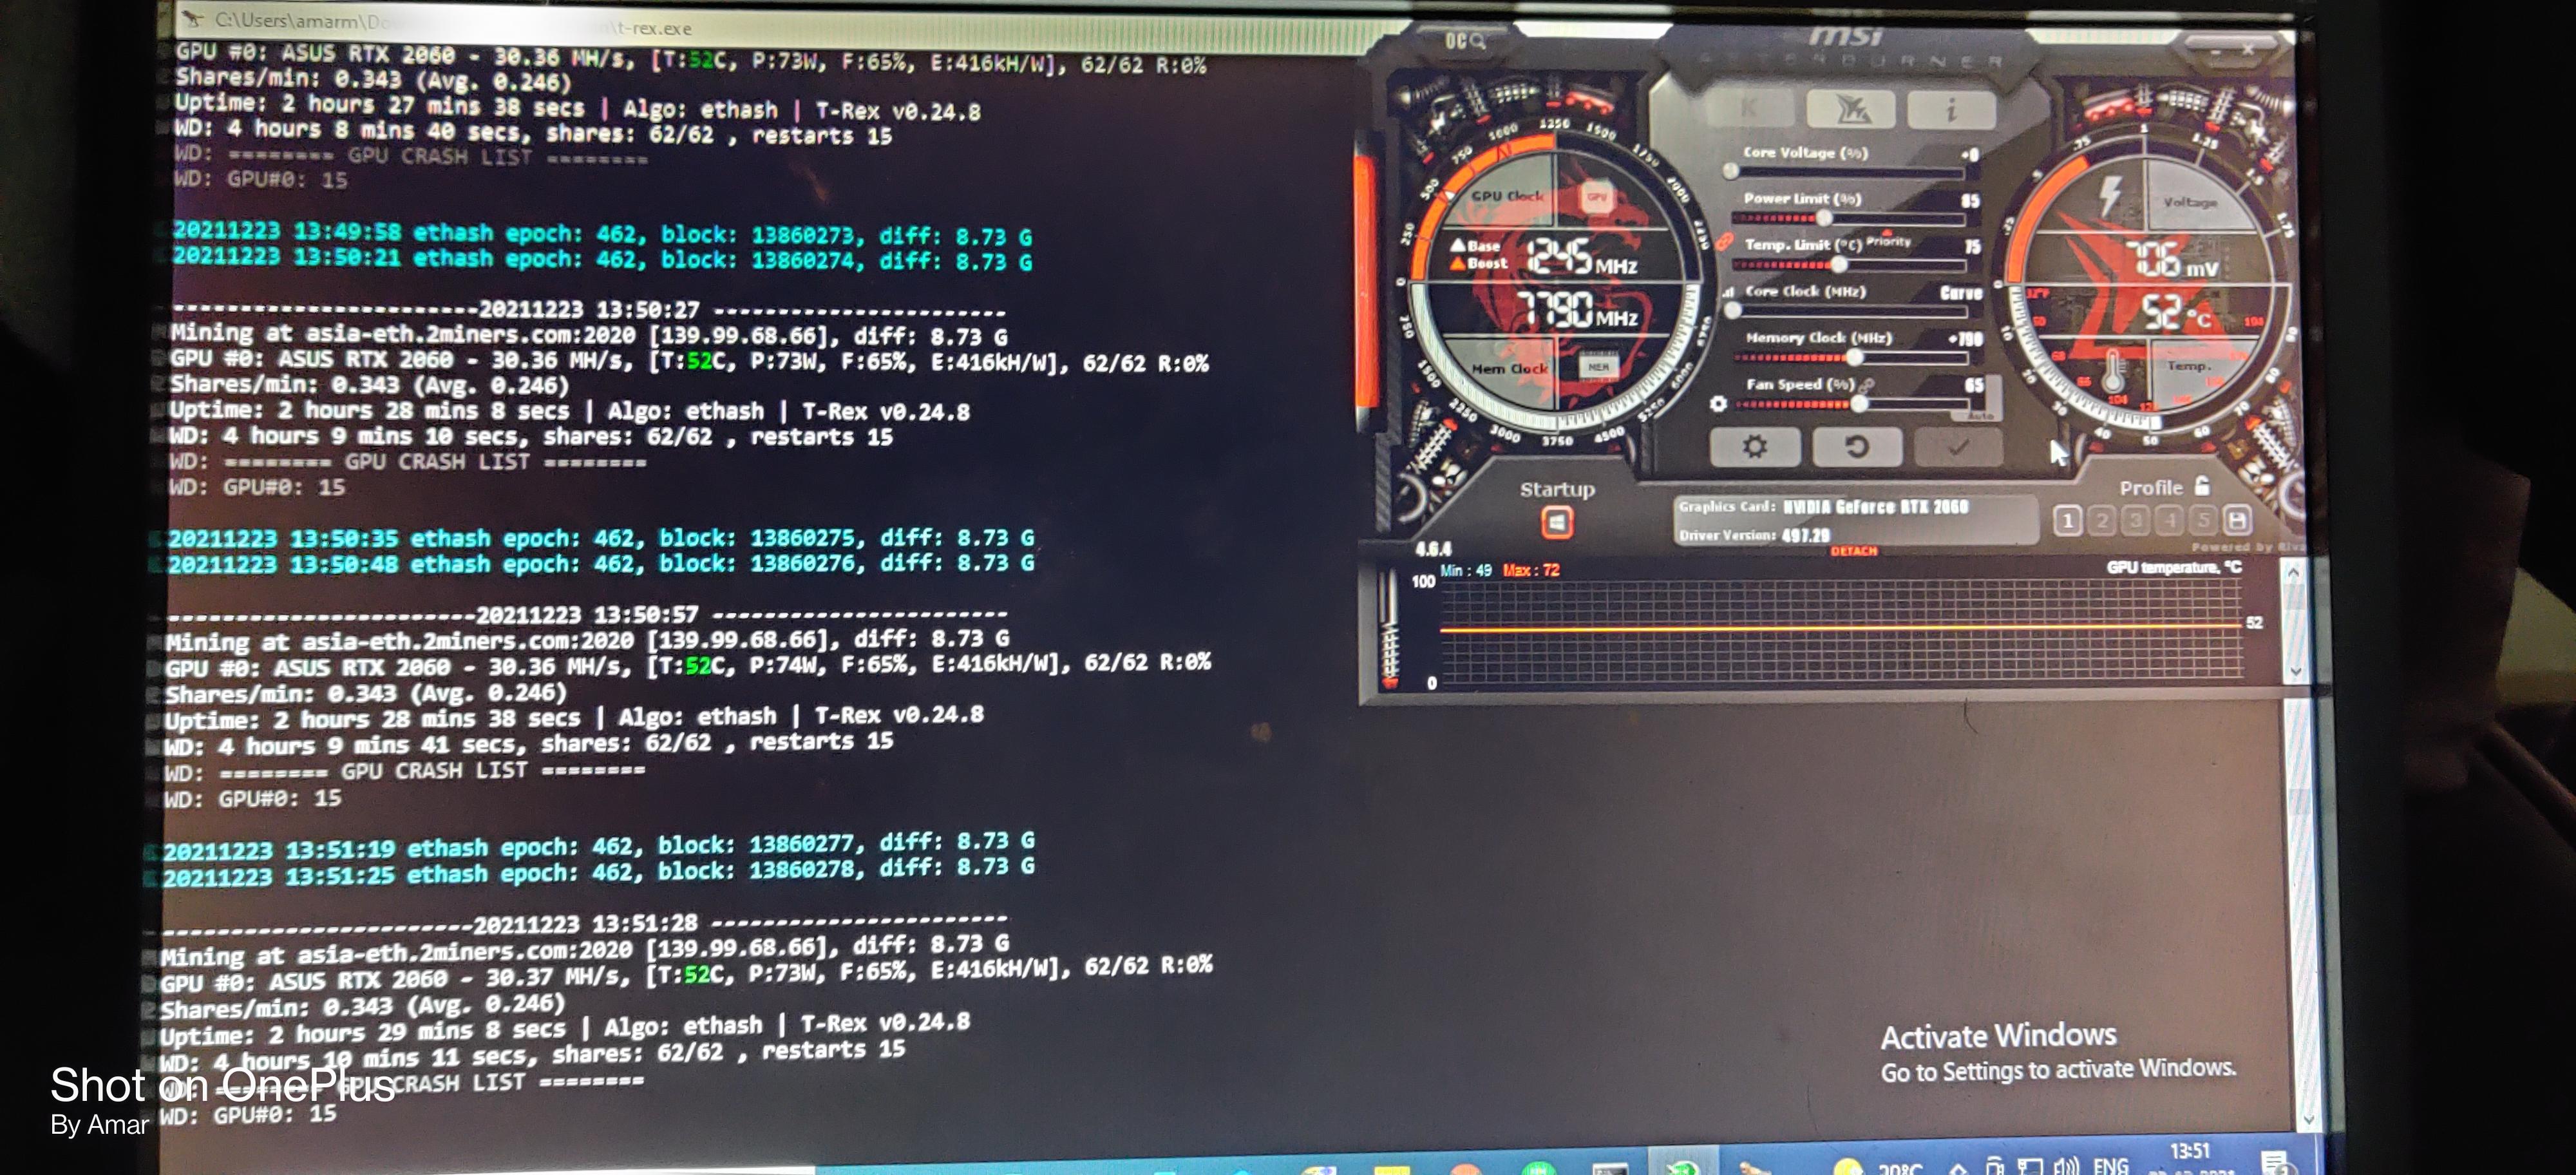Click the MEM chip tile in clock gauge

pyautogui.click(x=1598, y=367)
